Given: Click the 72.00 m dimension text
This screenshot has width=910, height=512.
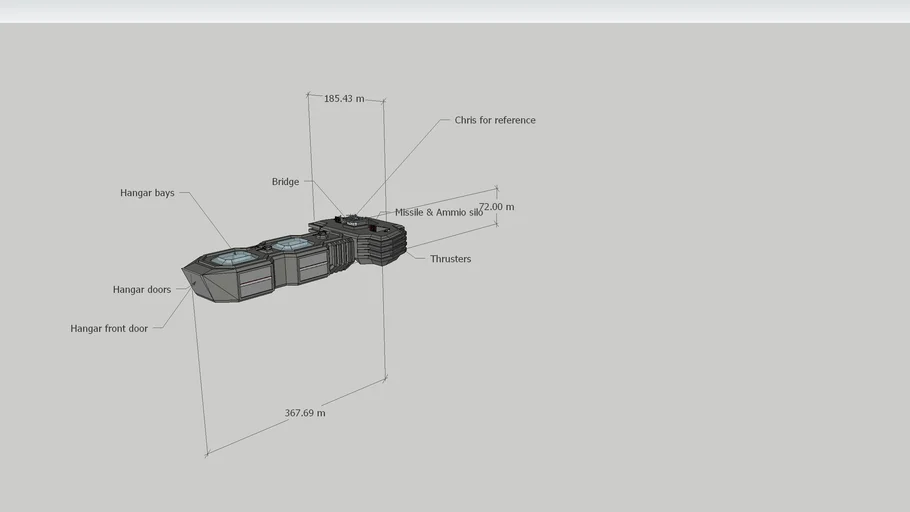Looking at the screenshot, I should point(497,207).
